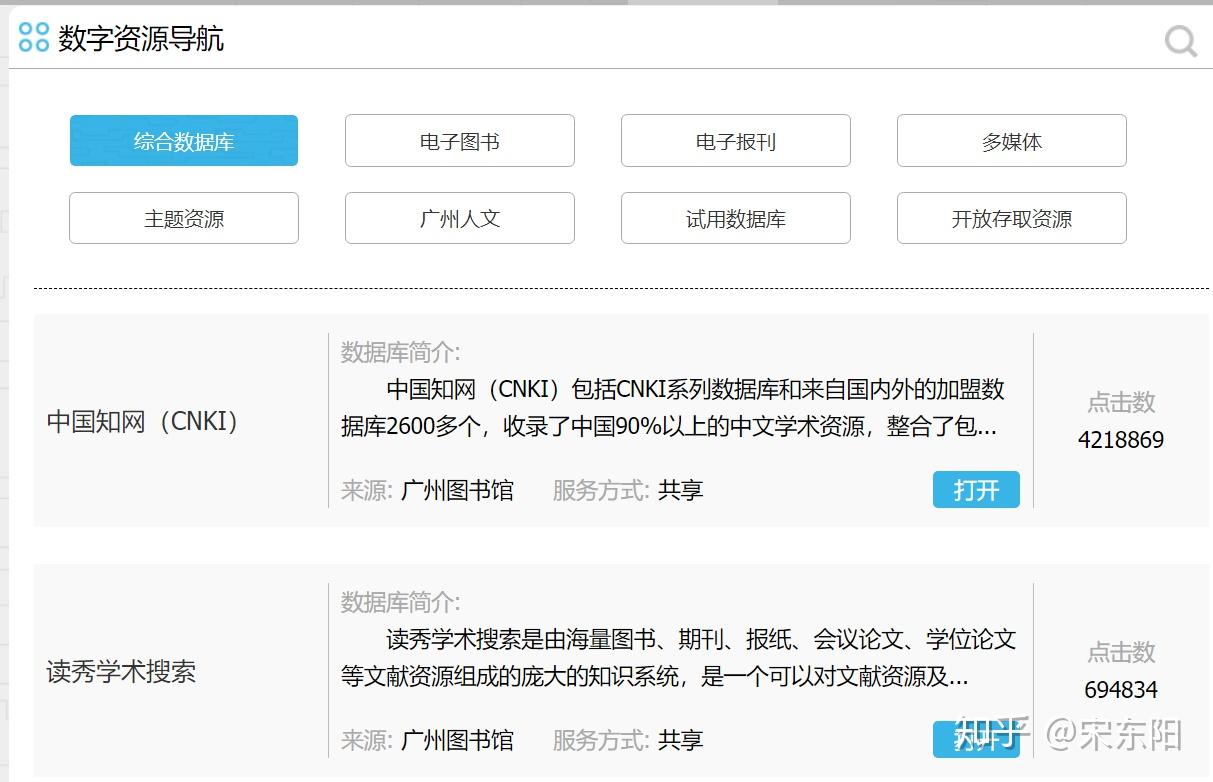Click 打开 button for 中国知网 (CNKI)
This screenshot has height=782, width=1213.
click(x=976, y=490)
